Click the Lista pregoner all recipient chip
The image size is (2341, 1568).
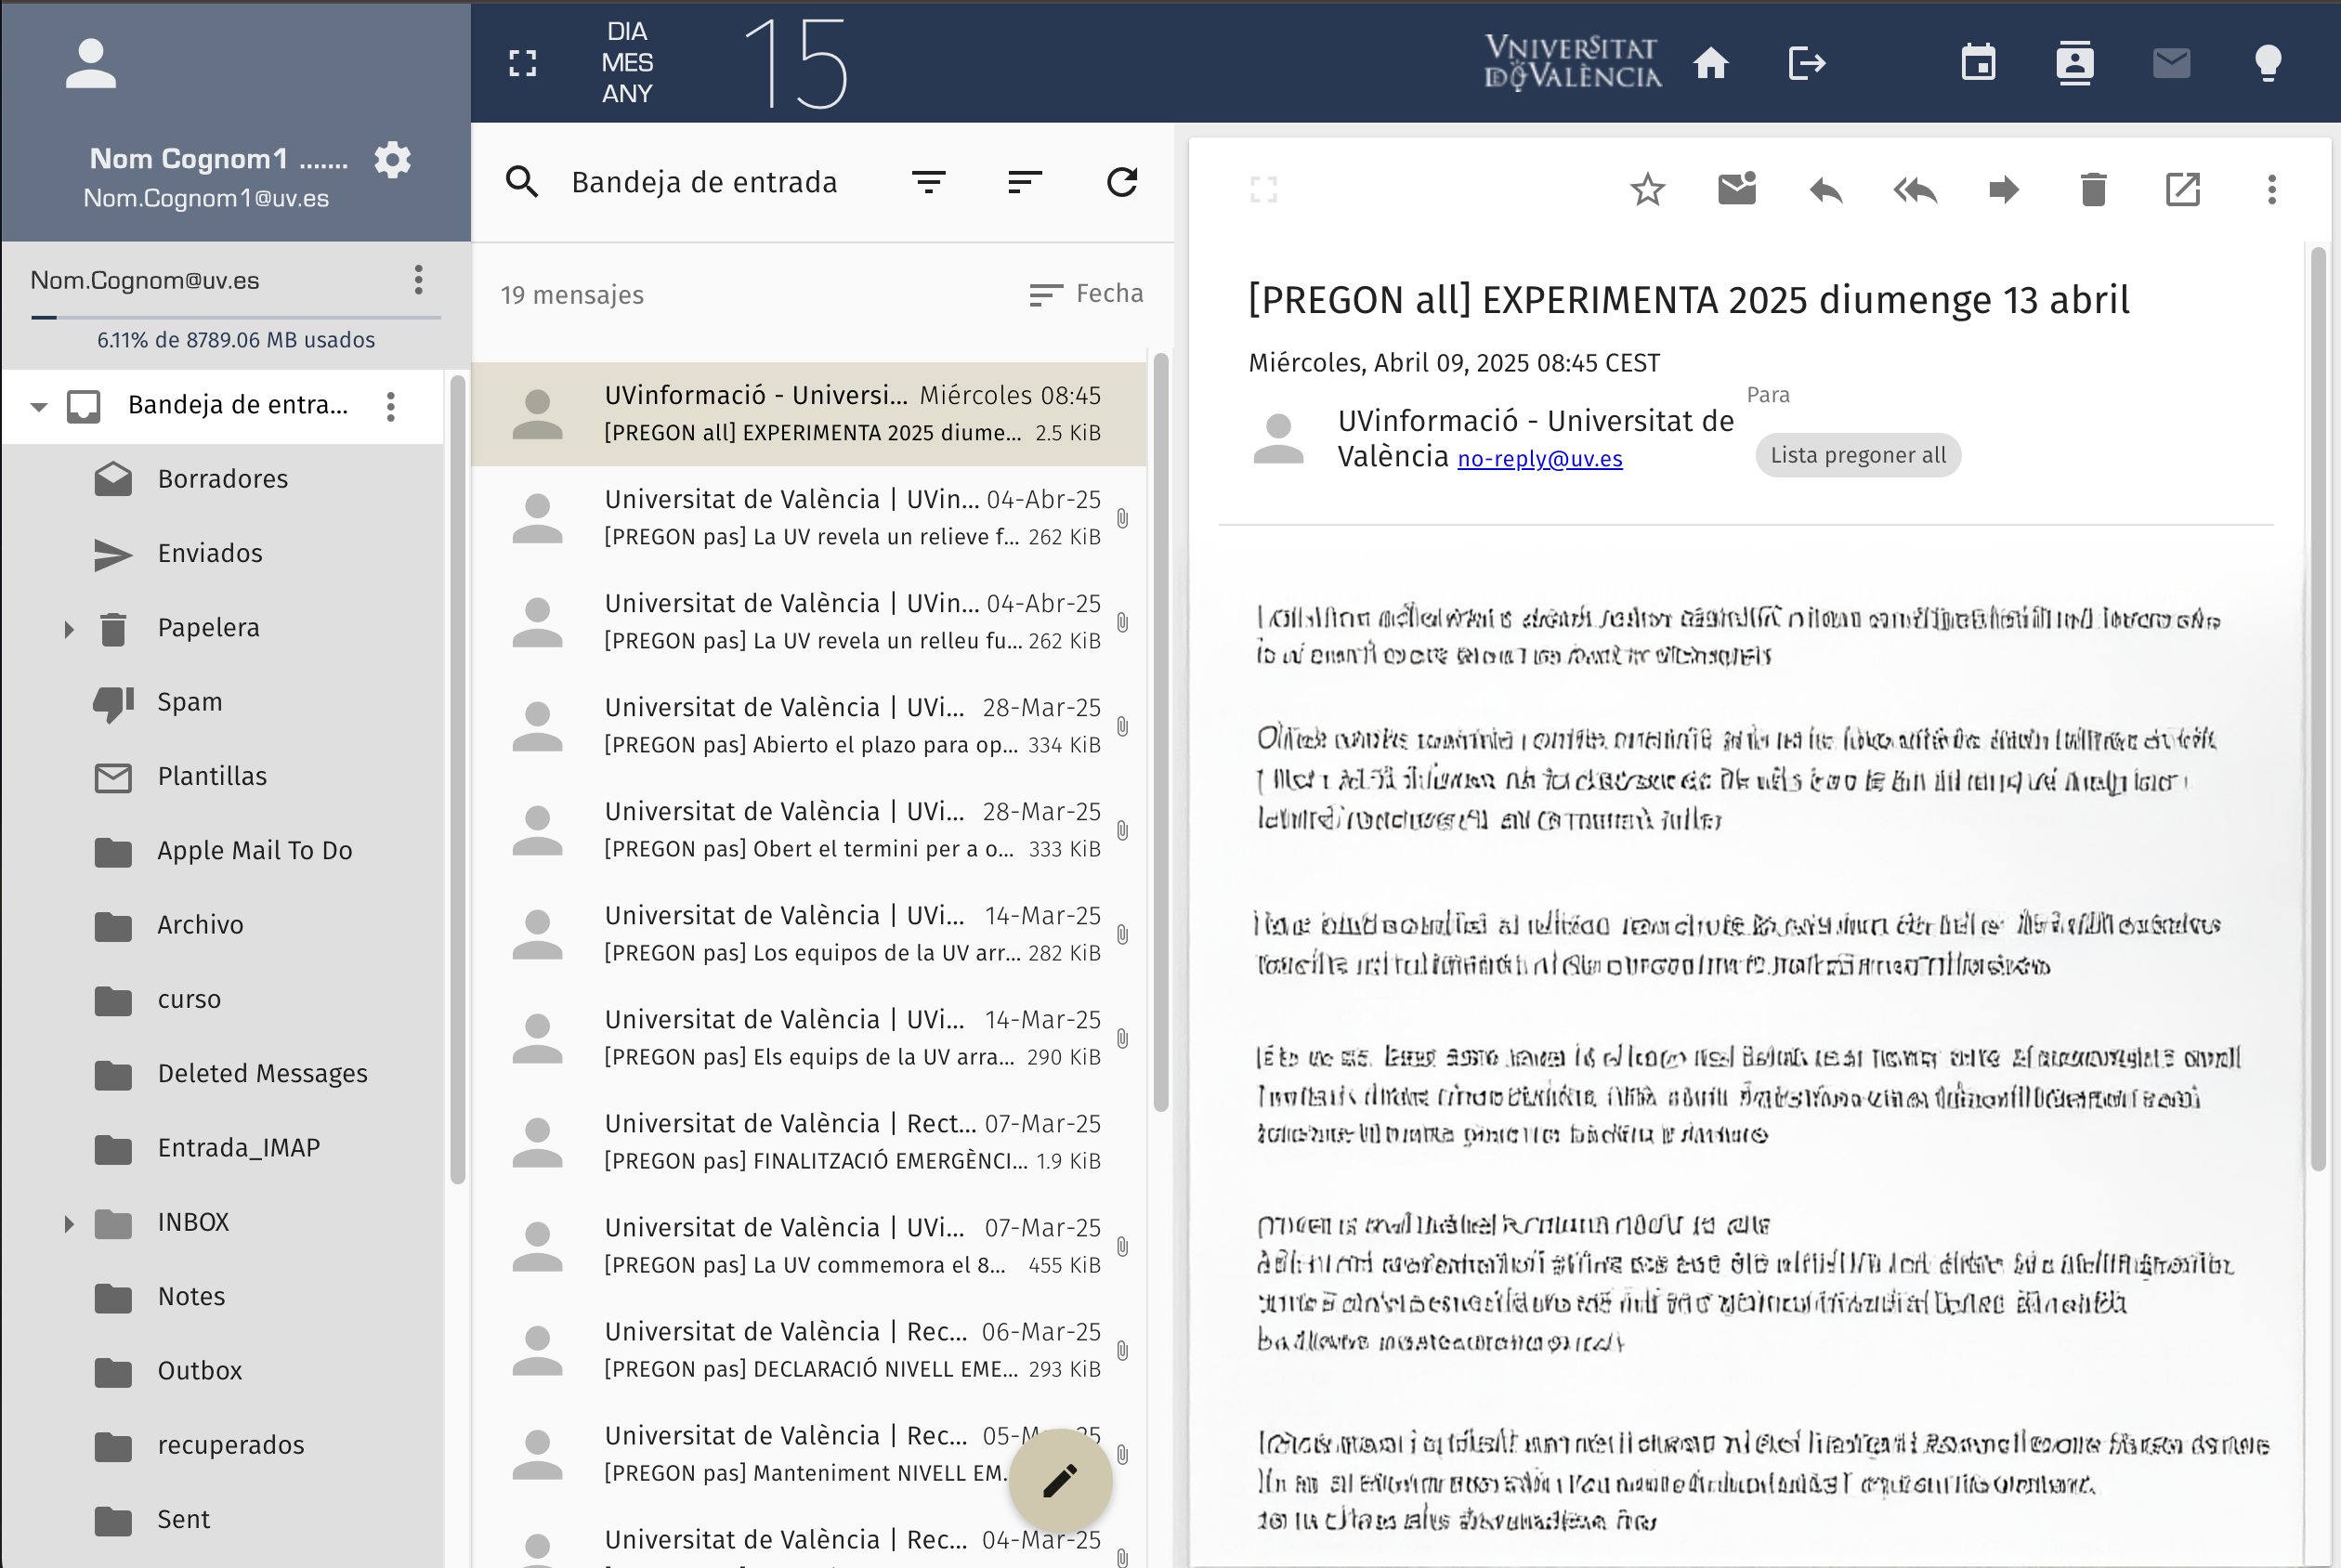(1857, 455)
